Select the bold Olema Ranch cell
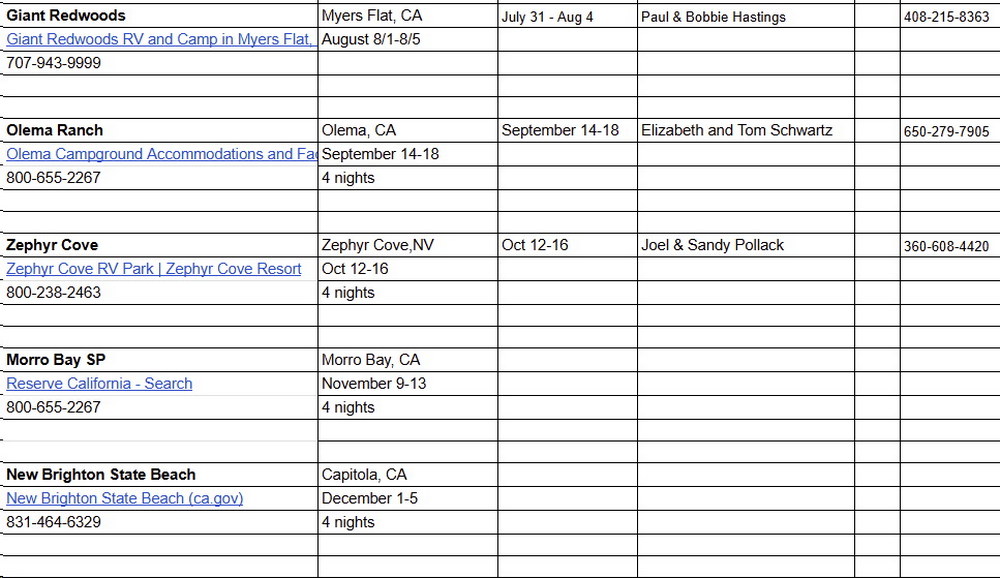The width and height of the screenshot is (1000, 578). 55,130
